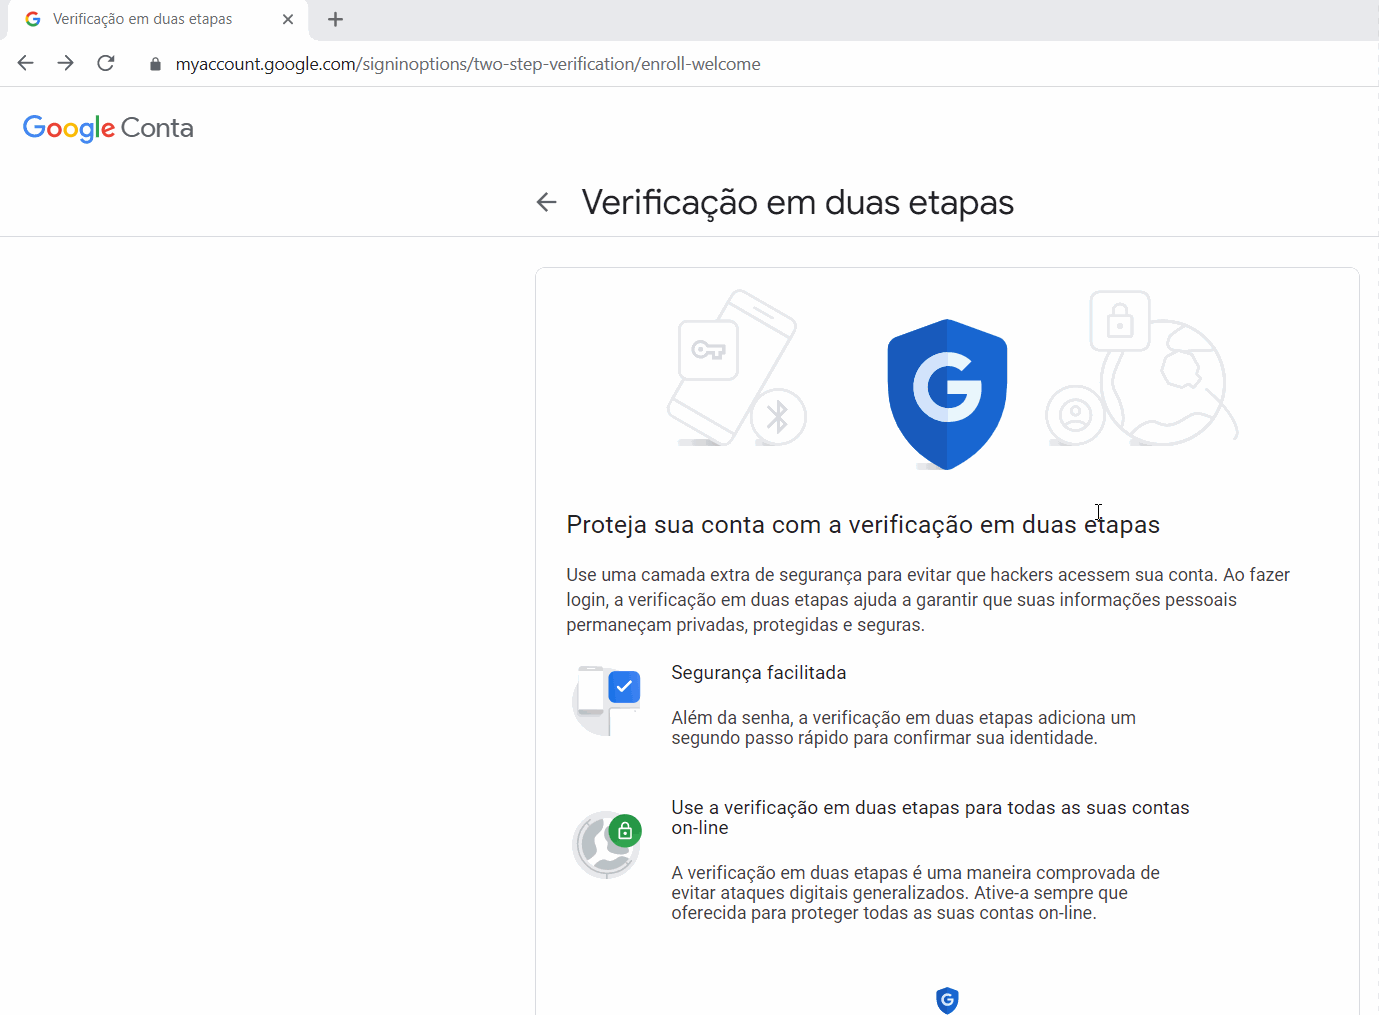Click the address bar URL

(x=468, y=64)
